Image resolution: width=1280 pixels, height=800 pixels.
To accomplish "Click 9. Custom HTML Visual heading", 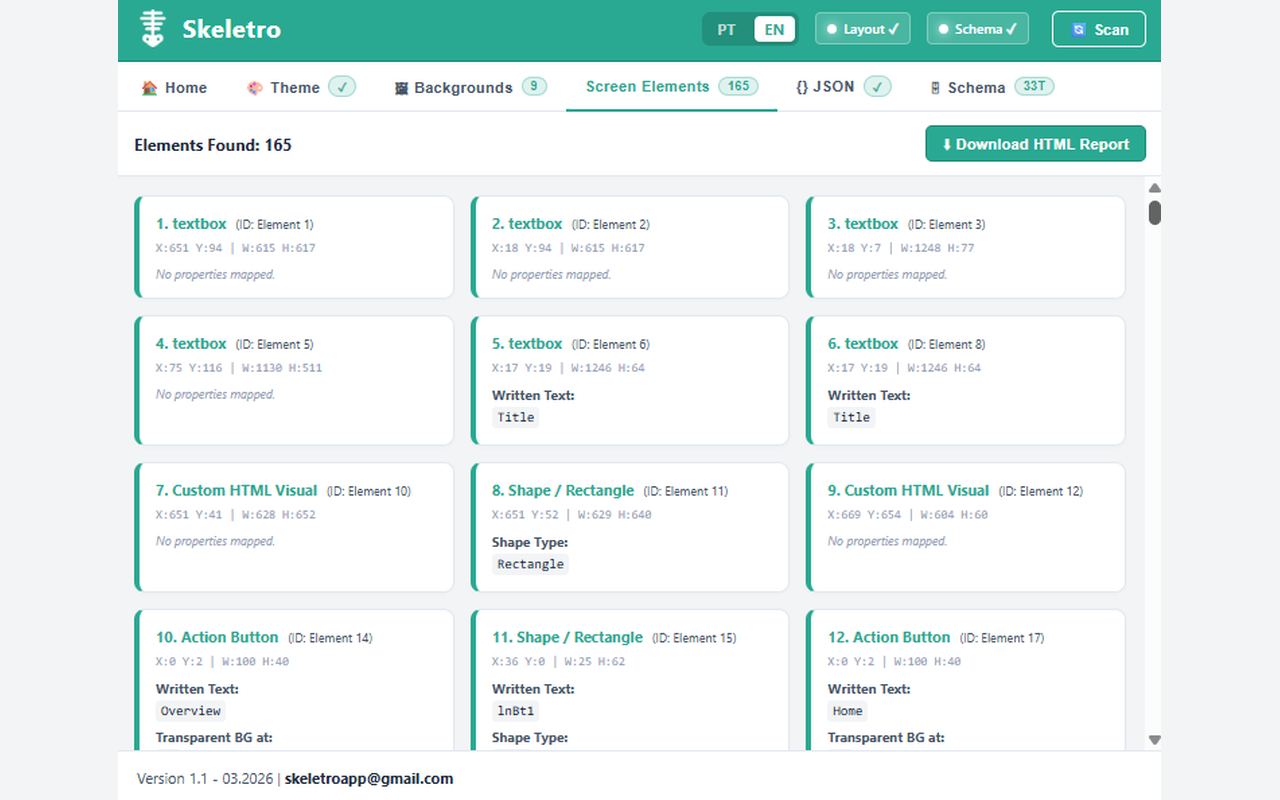I will coord(908,490).
